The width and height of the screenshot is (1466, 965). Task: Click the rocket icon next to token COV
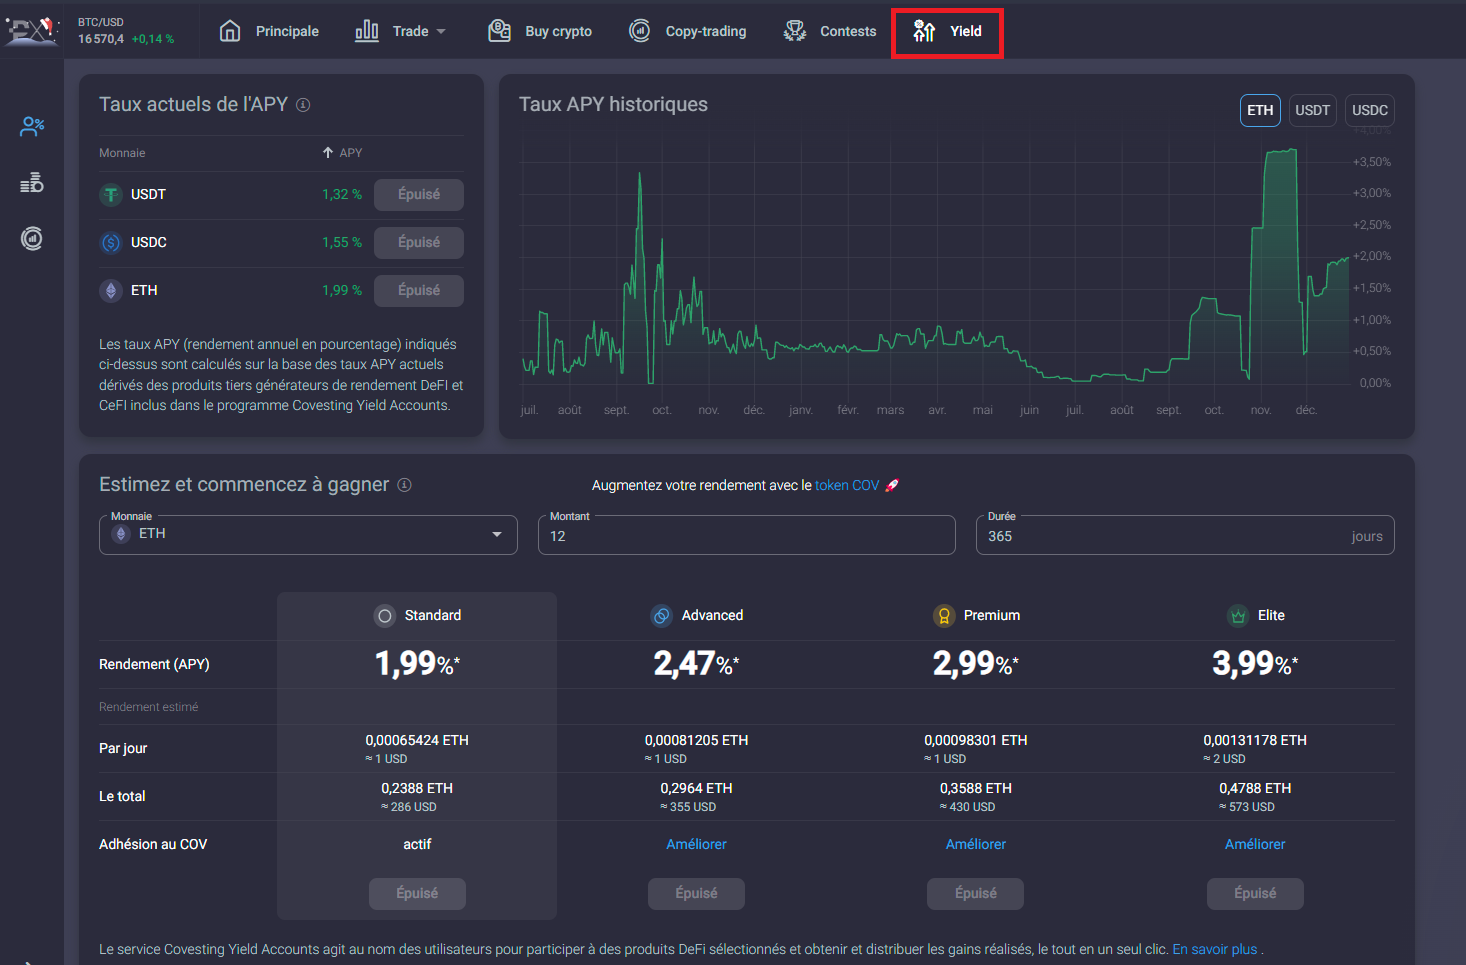(892, 485)
